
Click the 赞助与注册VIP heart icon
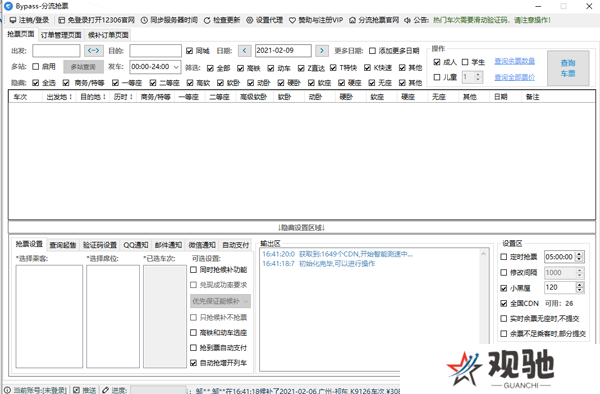292,20
